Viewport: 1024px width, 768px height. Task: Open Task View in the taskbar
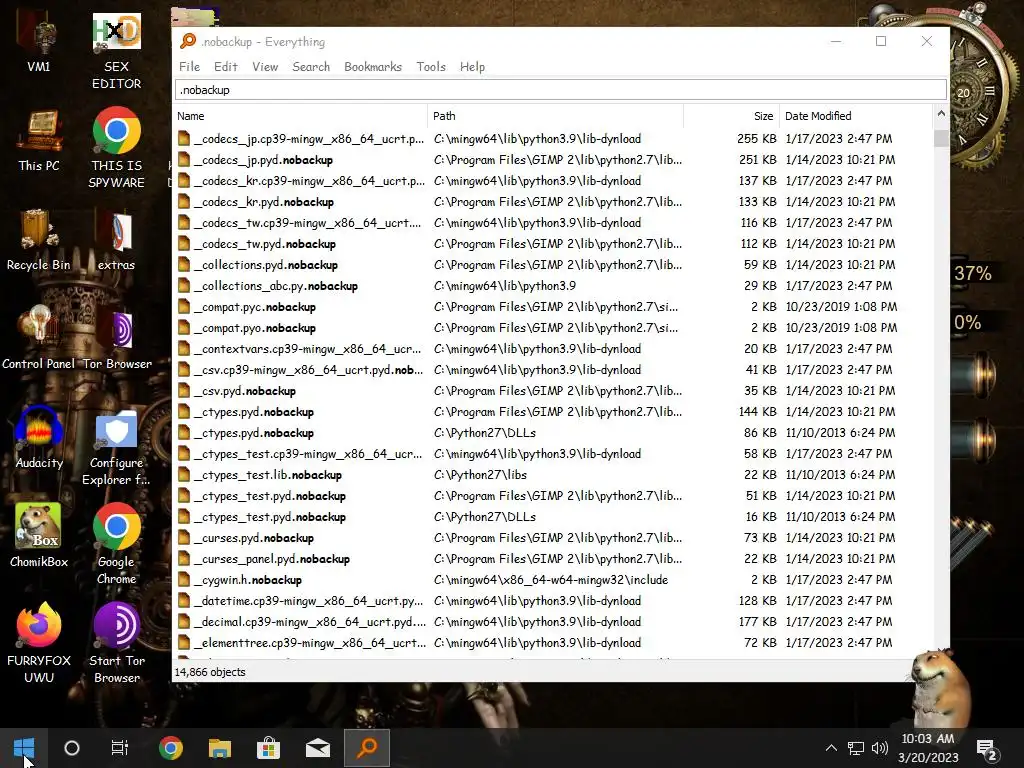coord(120,748)
